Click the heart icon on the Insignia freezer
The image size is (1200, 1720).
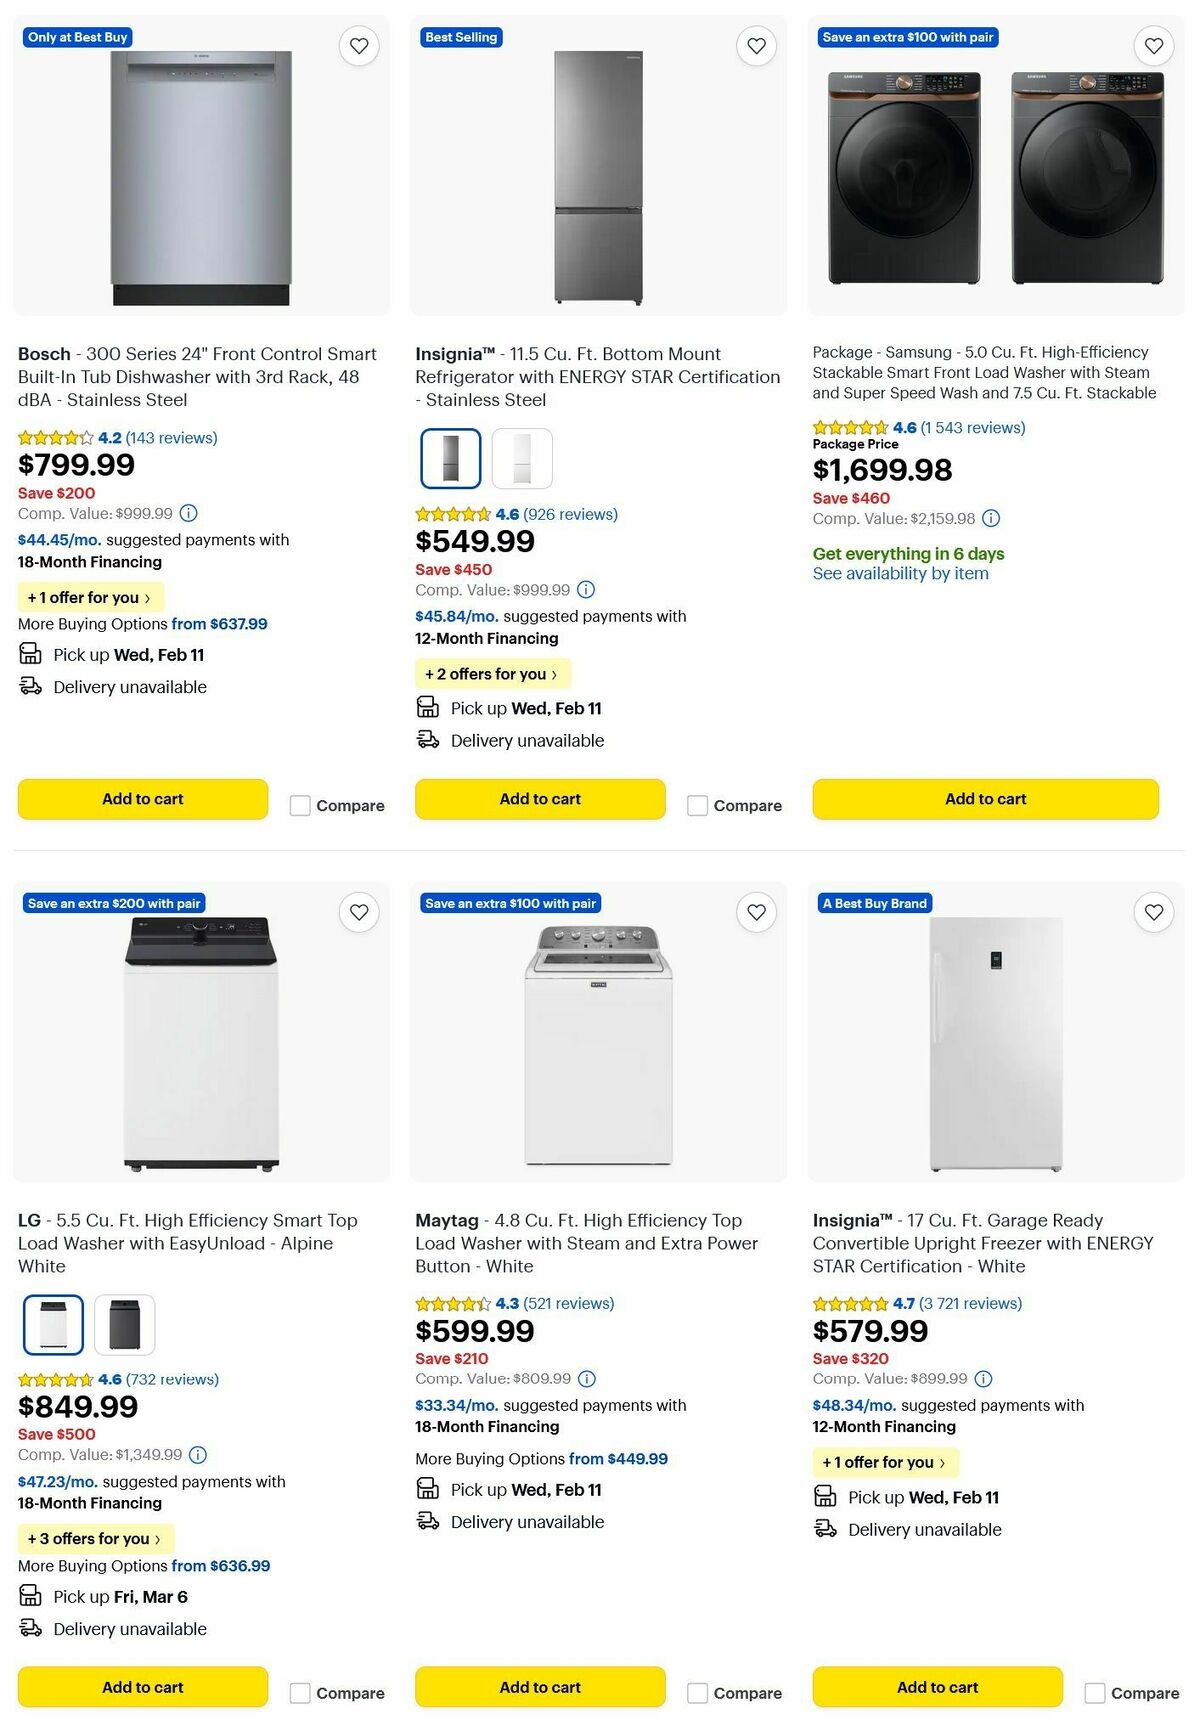pyautogui.click(x=1153, y=912)
